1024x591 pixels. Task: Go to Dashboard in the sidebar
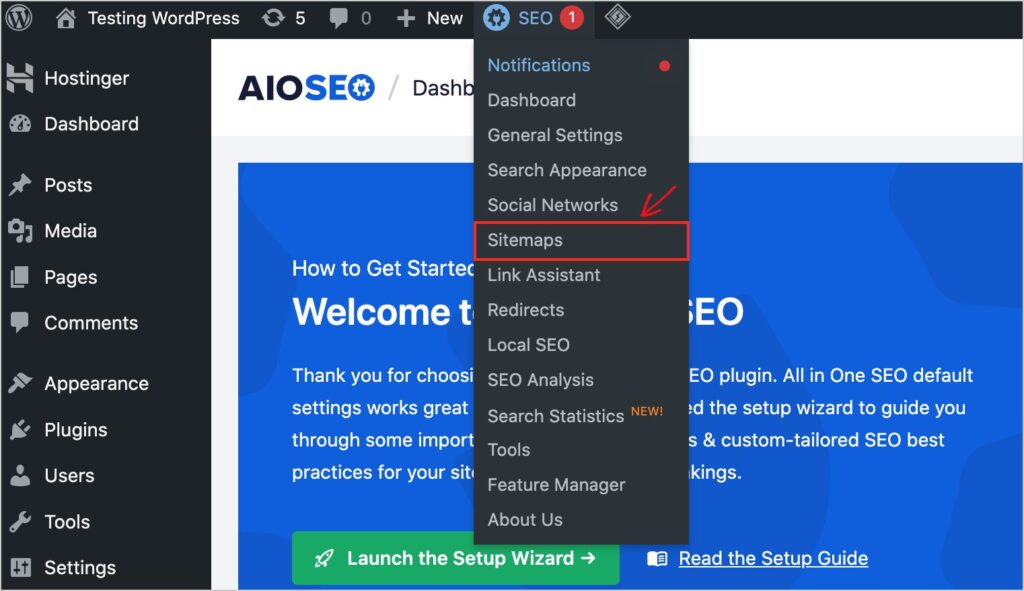point(91,124)
